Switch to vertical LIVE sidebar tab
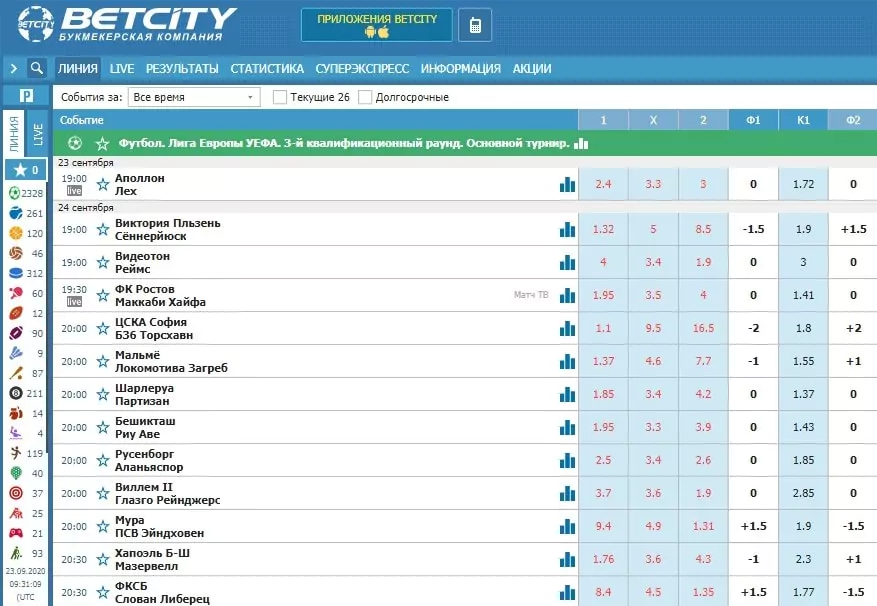The width and height of the screenshot is (877, 606). click(38, 134)
